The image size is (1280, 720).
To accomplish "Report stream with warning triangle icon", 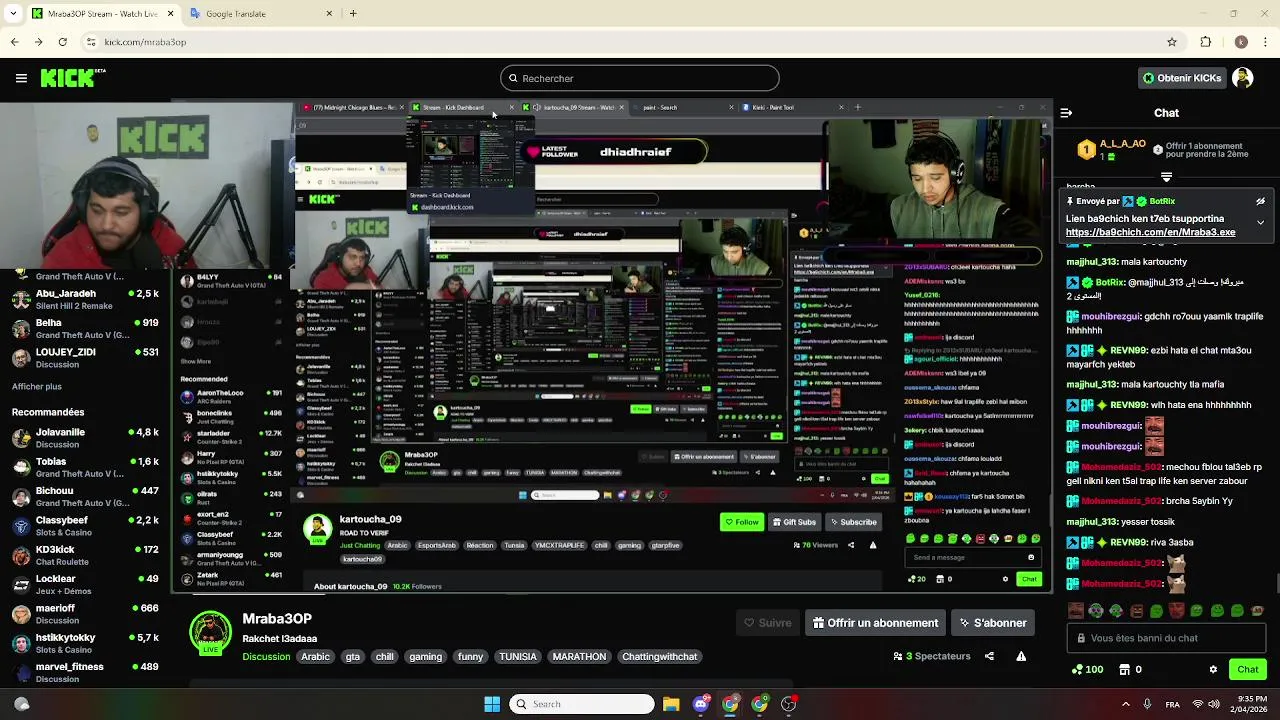I will [x=1021, y=656].
